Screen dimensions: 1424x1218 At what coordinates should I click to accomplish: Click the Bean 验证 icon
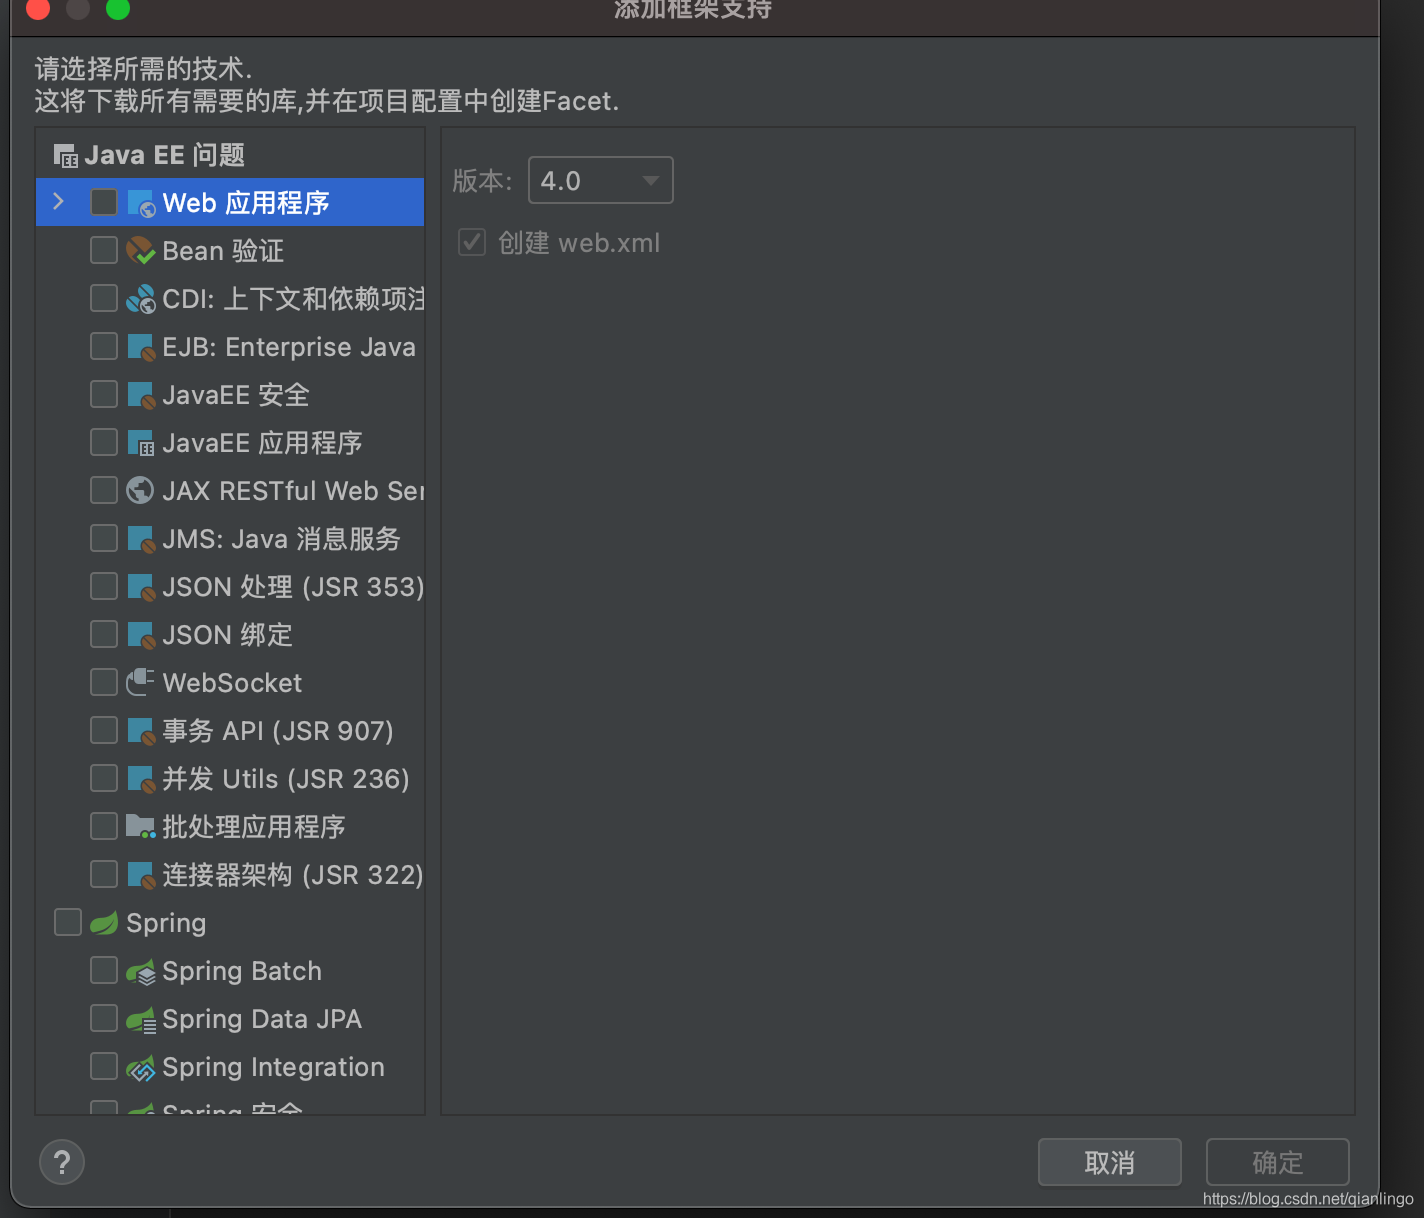(141, 251)
